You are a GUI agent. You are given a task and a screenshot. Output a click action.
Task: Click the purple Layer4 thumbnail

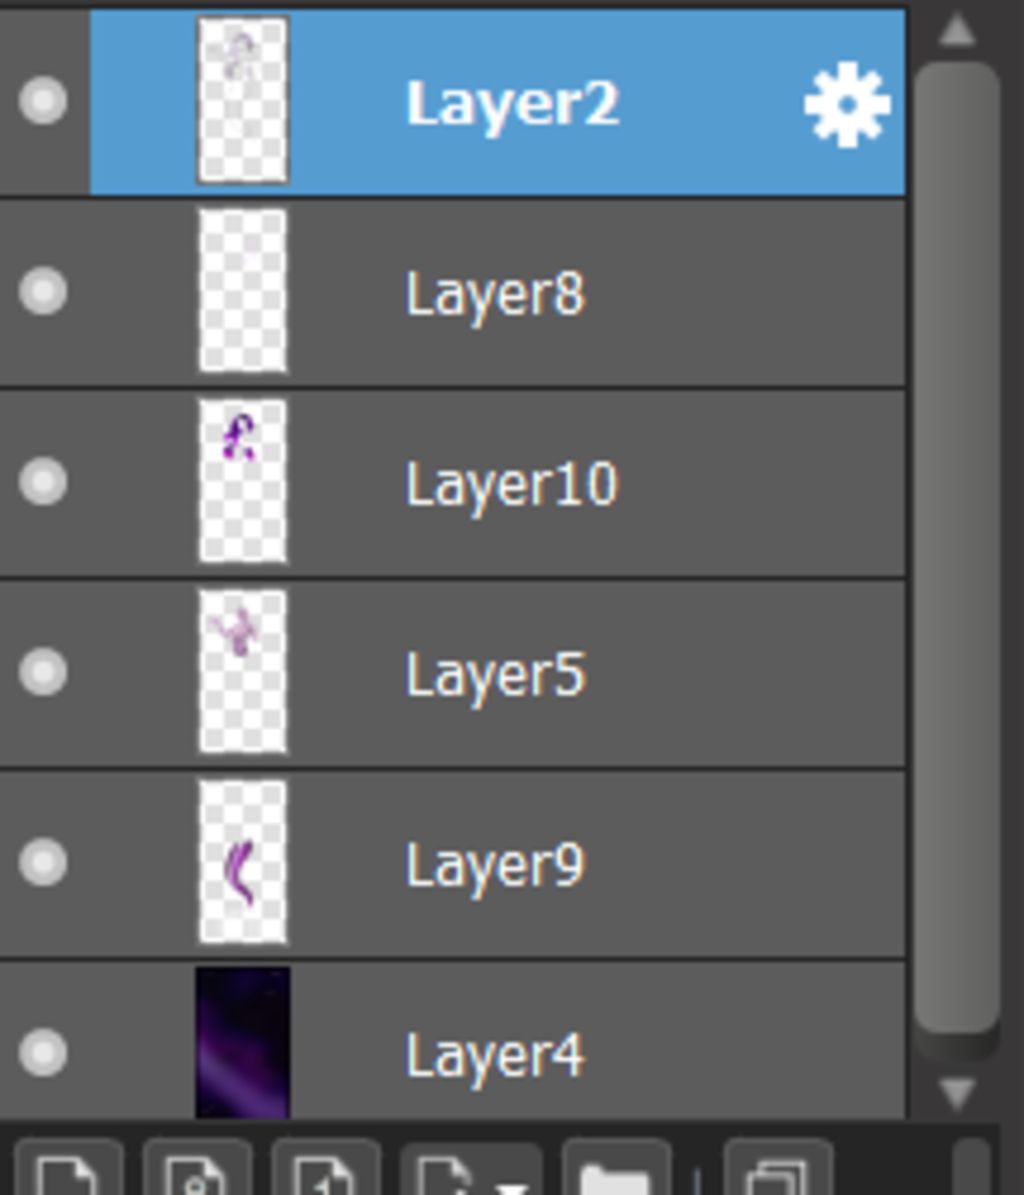[x=242, y=1043]
